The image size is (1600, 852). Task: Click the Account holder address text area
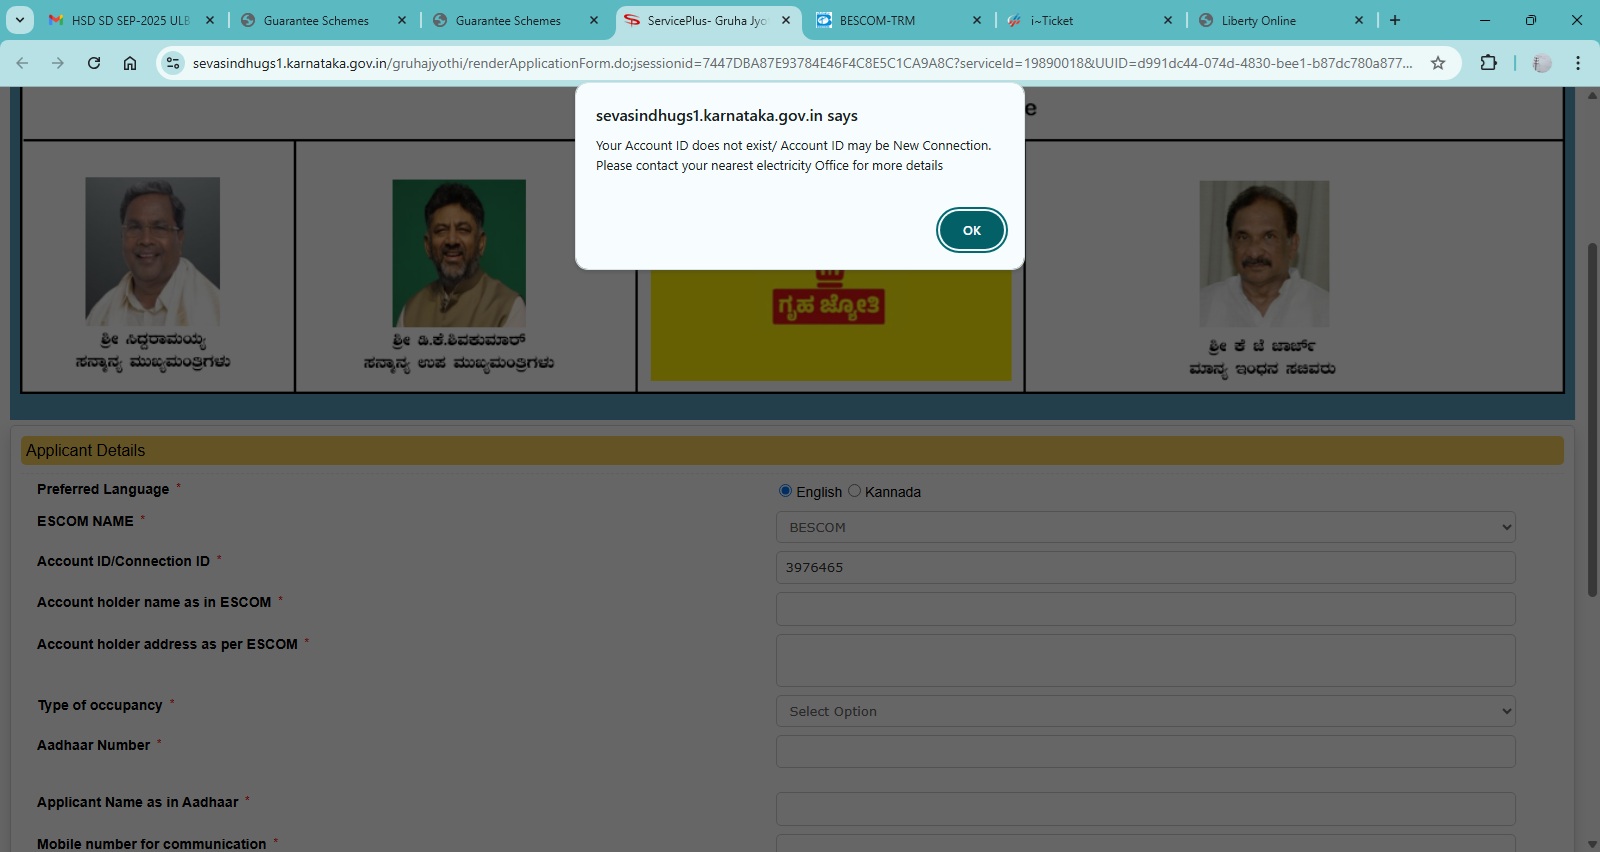click(x=1145, y=660)
